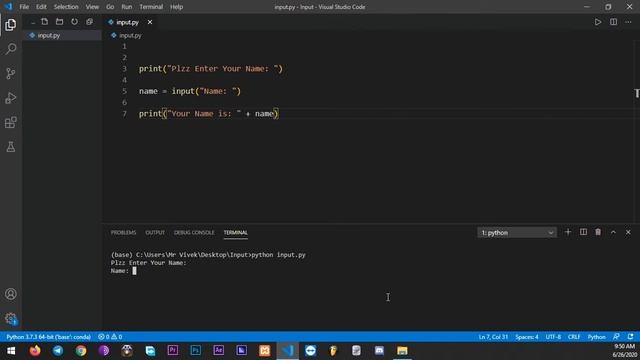Switch to the PROBLEMS panel tab
This screenshot has width=640, height=360.
coord(123,233)
